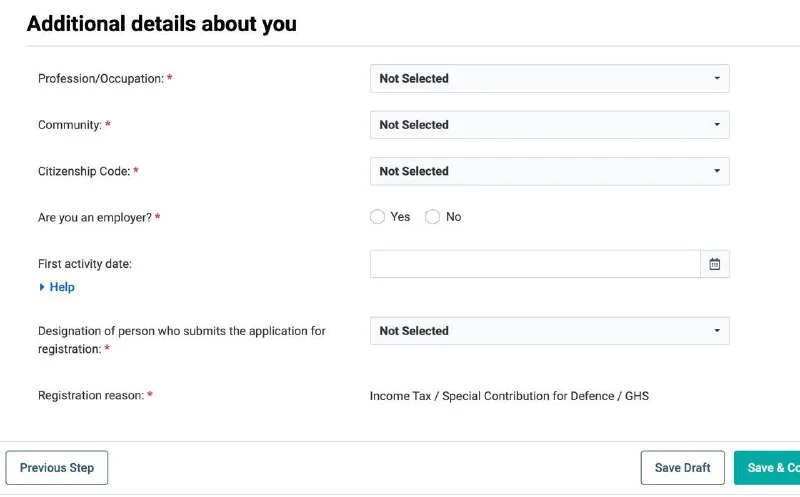The width and height of the screenshot is (800, 497).
Task: Open Designation of person dropdown
Action: 540,331
